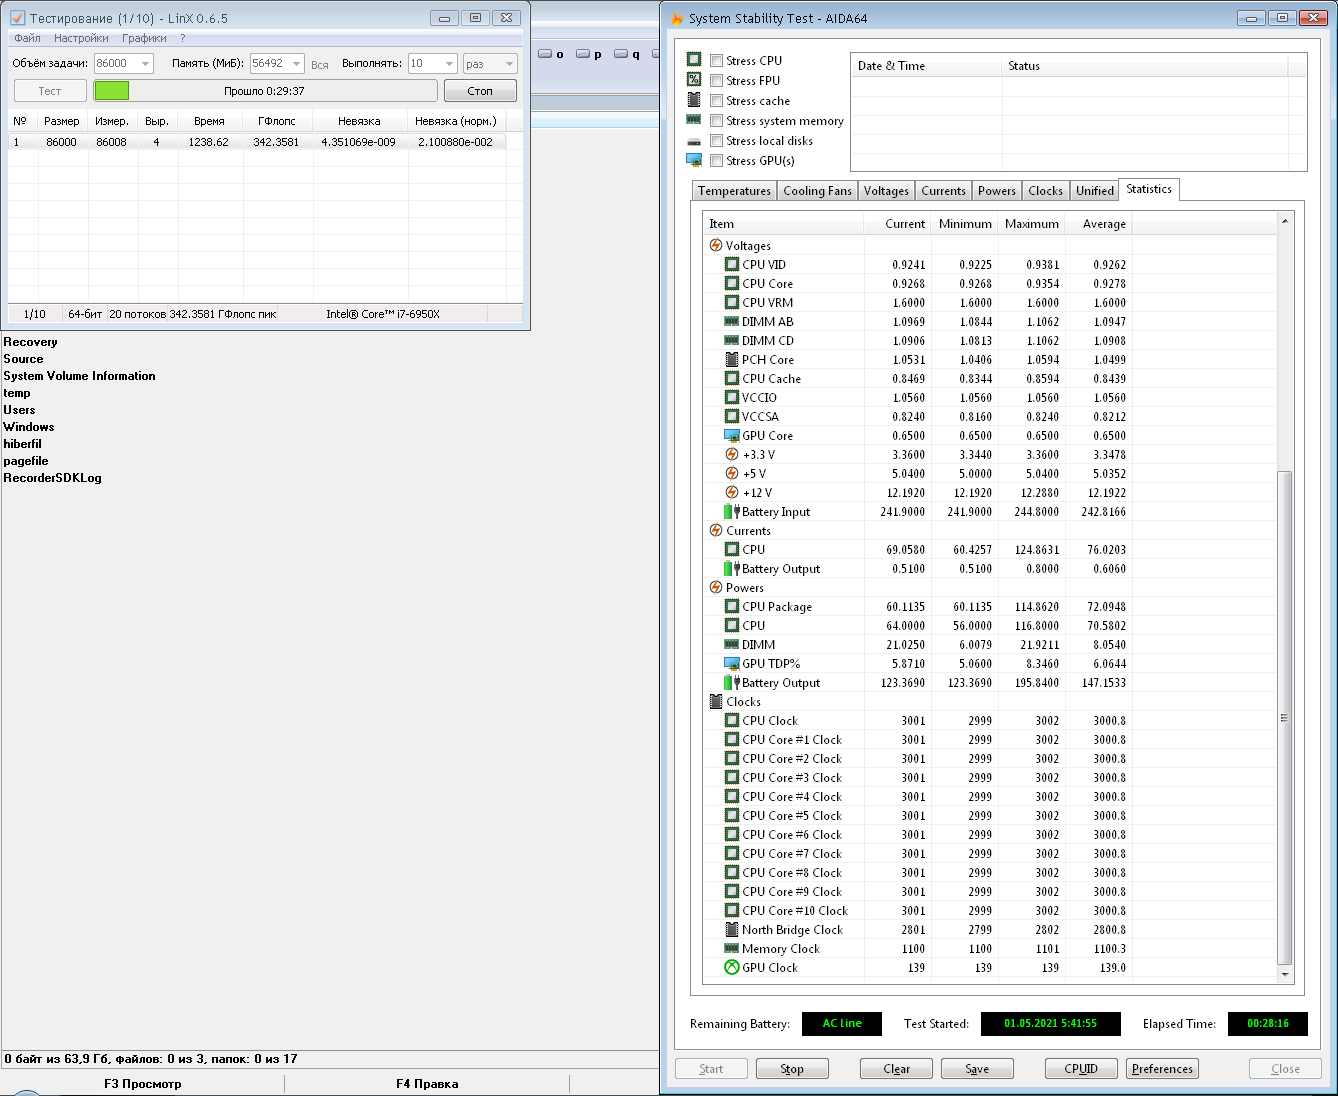The width and height of the screenshot is (1338, 1096).
Task: Click the +12 V lightning icon
Action: click(x=732, y=492)
